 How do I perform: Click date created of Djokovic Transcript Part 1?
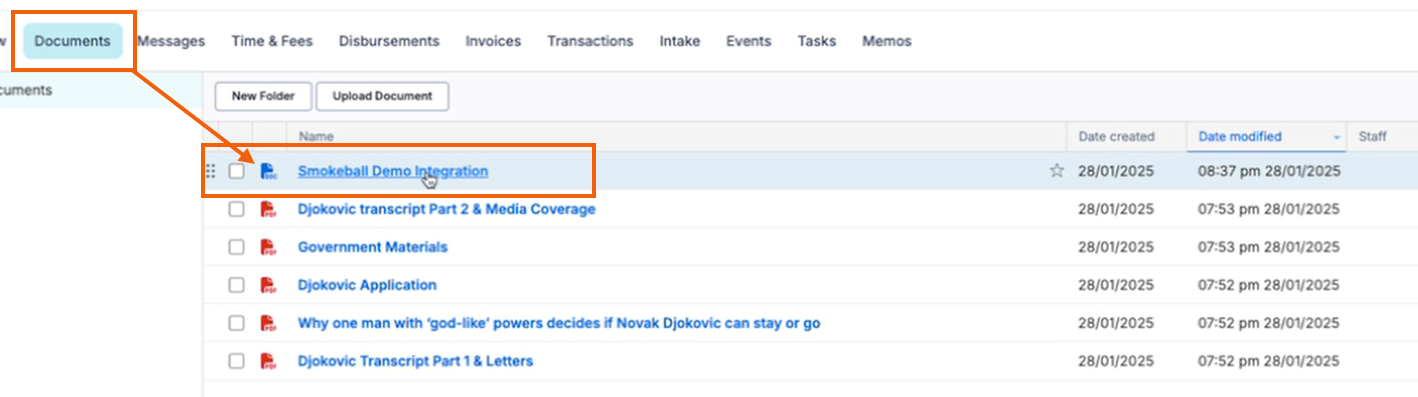pos(1116,361)
